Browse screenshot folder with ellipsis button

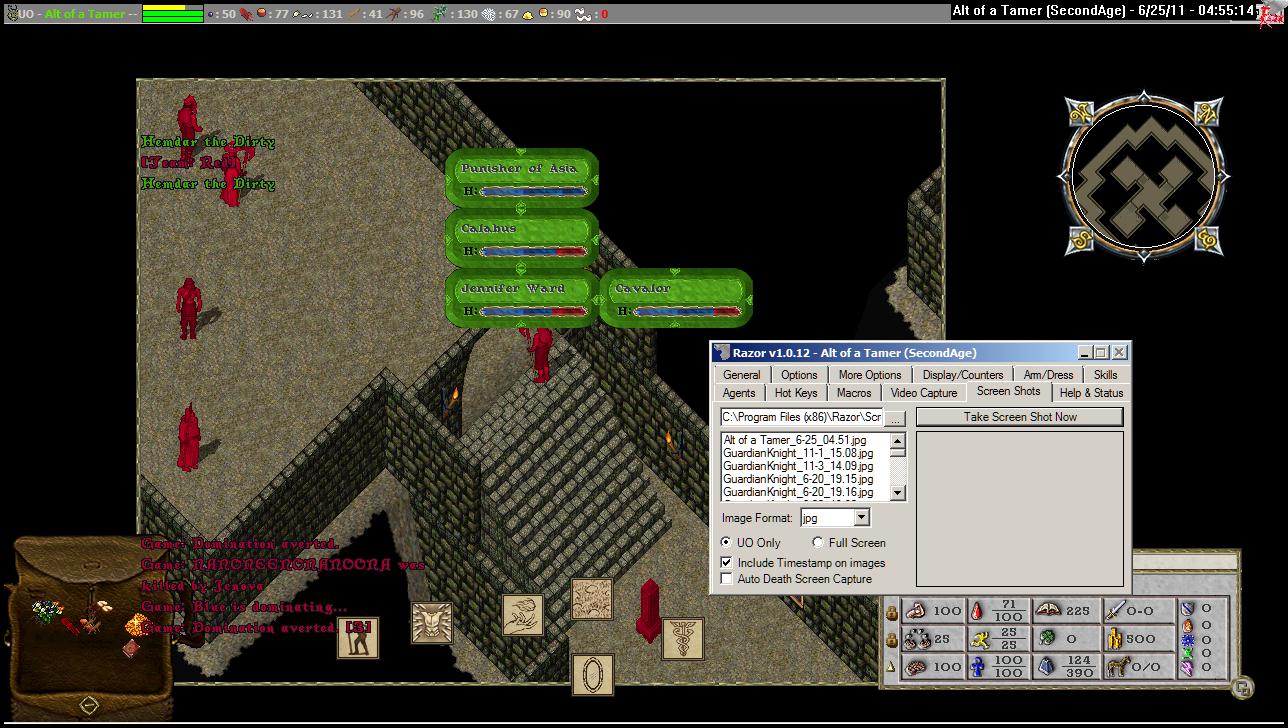coord(895,417)
